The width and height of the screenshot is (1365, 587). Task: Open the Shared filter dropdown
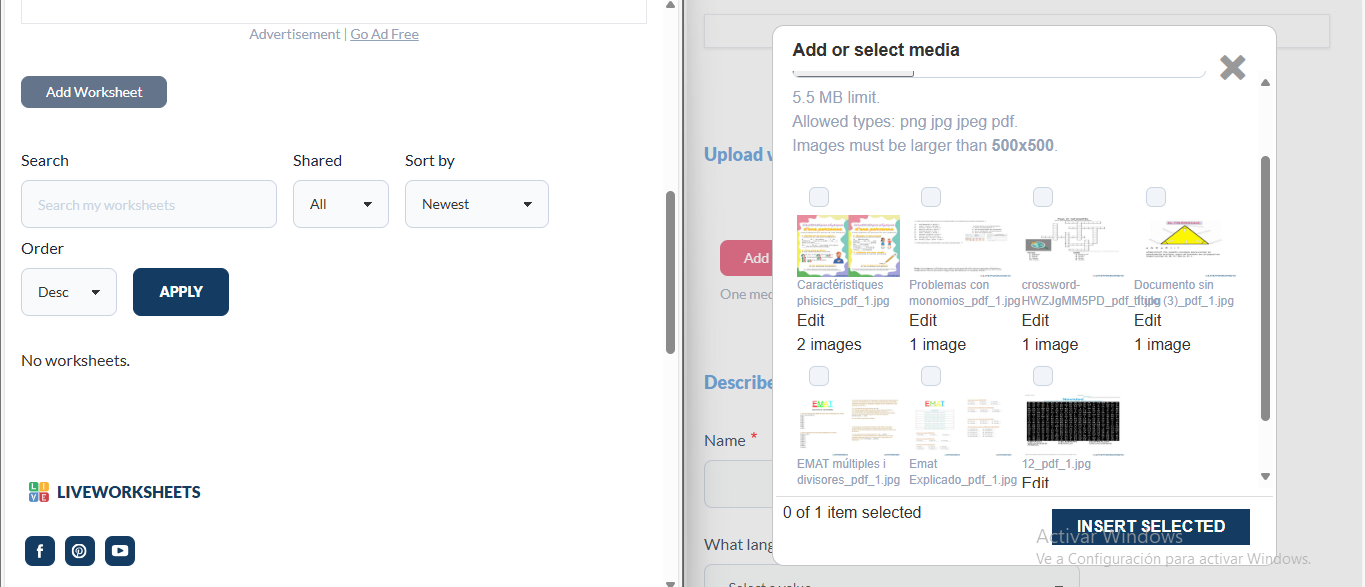340,204
